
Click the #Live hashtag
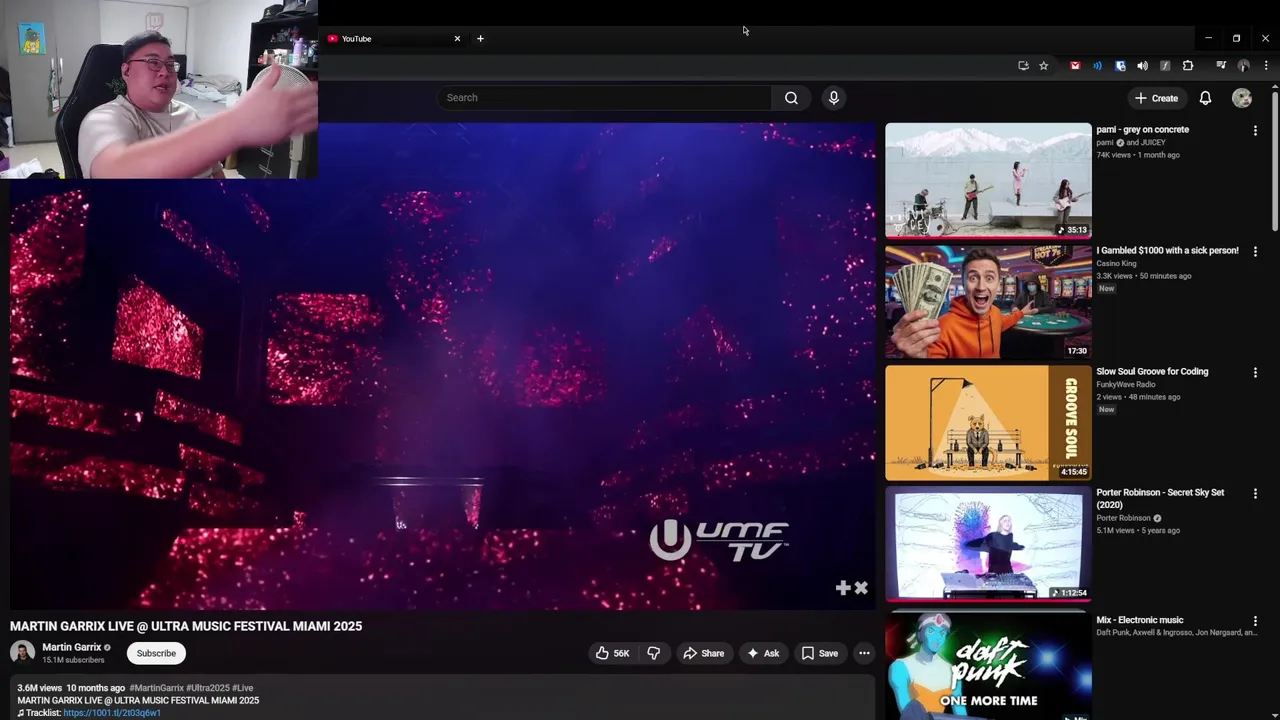click(x=242, y=688)
